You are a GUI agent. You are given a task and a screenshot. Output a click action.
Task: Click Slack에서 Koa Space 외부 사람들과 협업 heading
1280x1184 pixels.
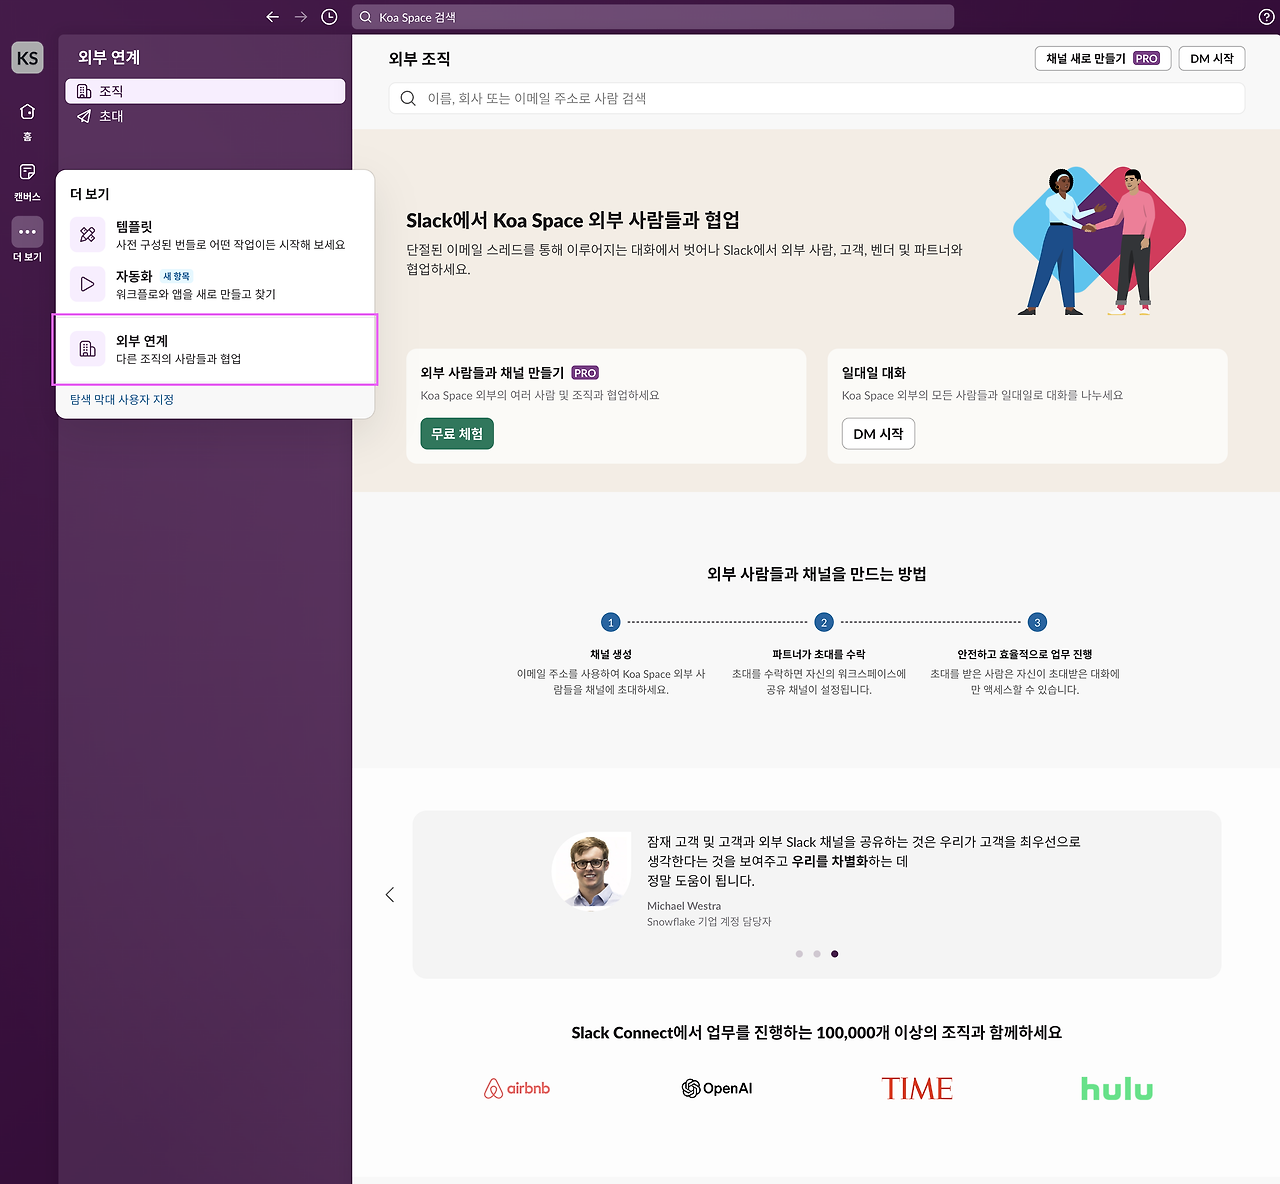pyautogui.click(x=573, y=220)
